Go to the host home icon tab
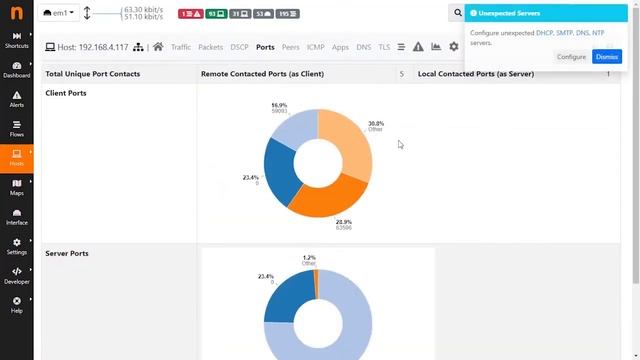Viewport: 640px width, 360px height. pos(158,47)
